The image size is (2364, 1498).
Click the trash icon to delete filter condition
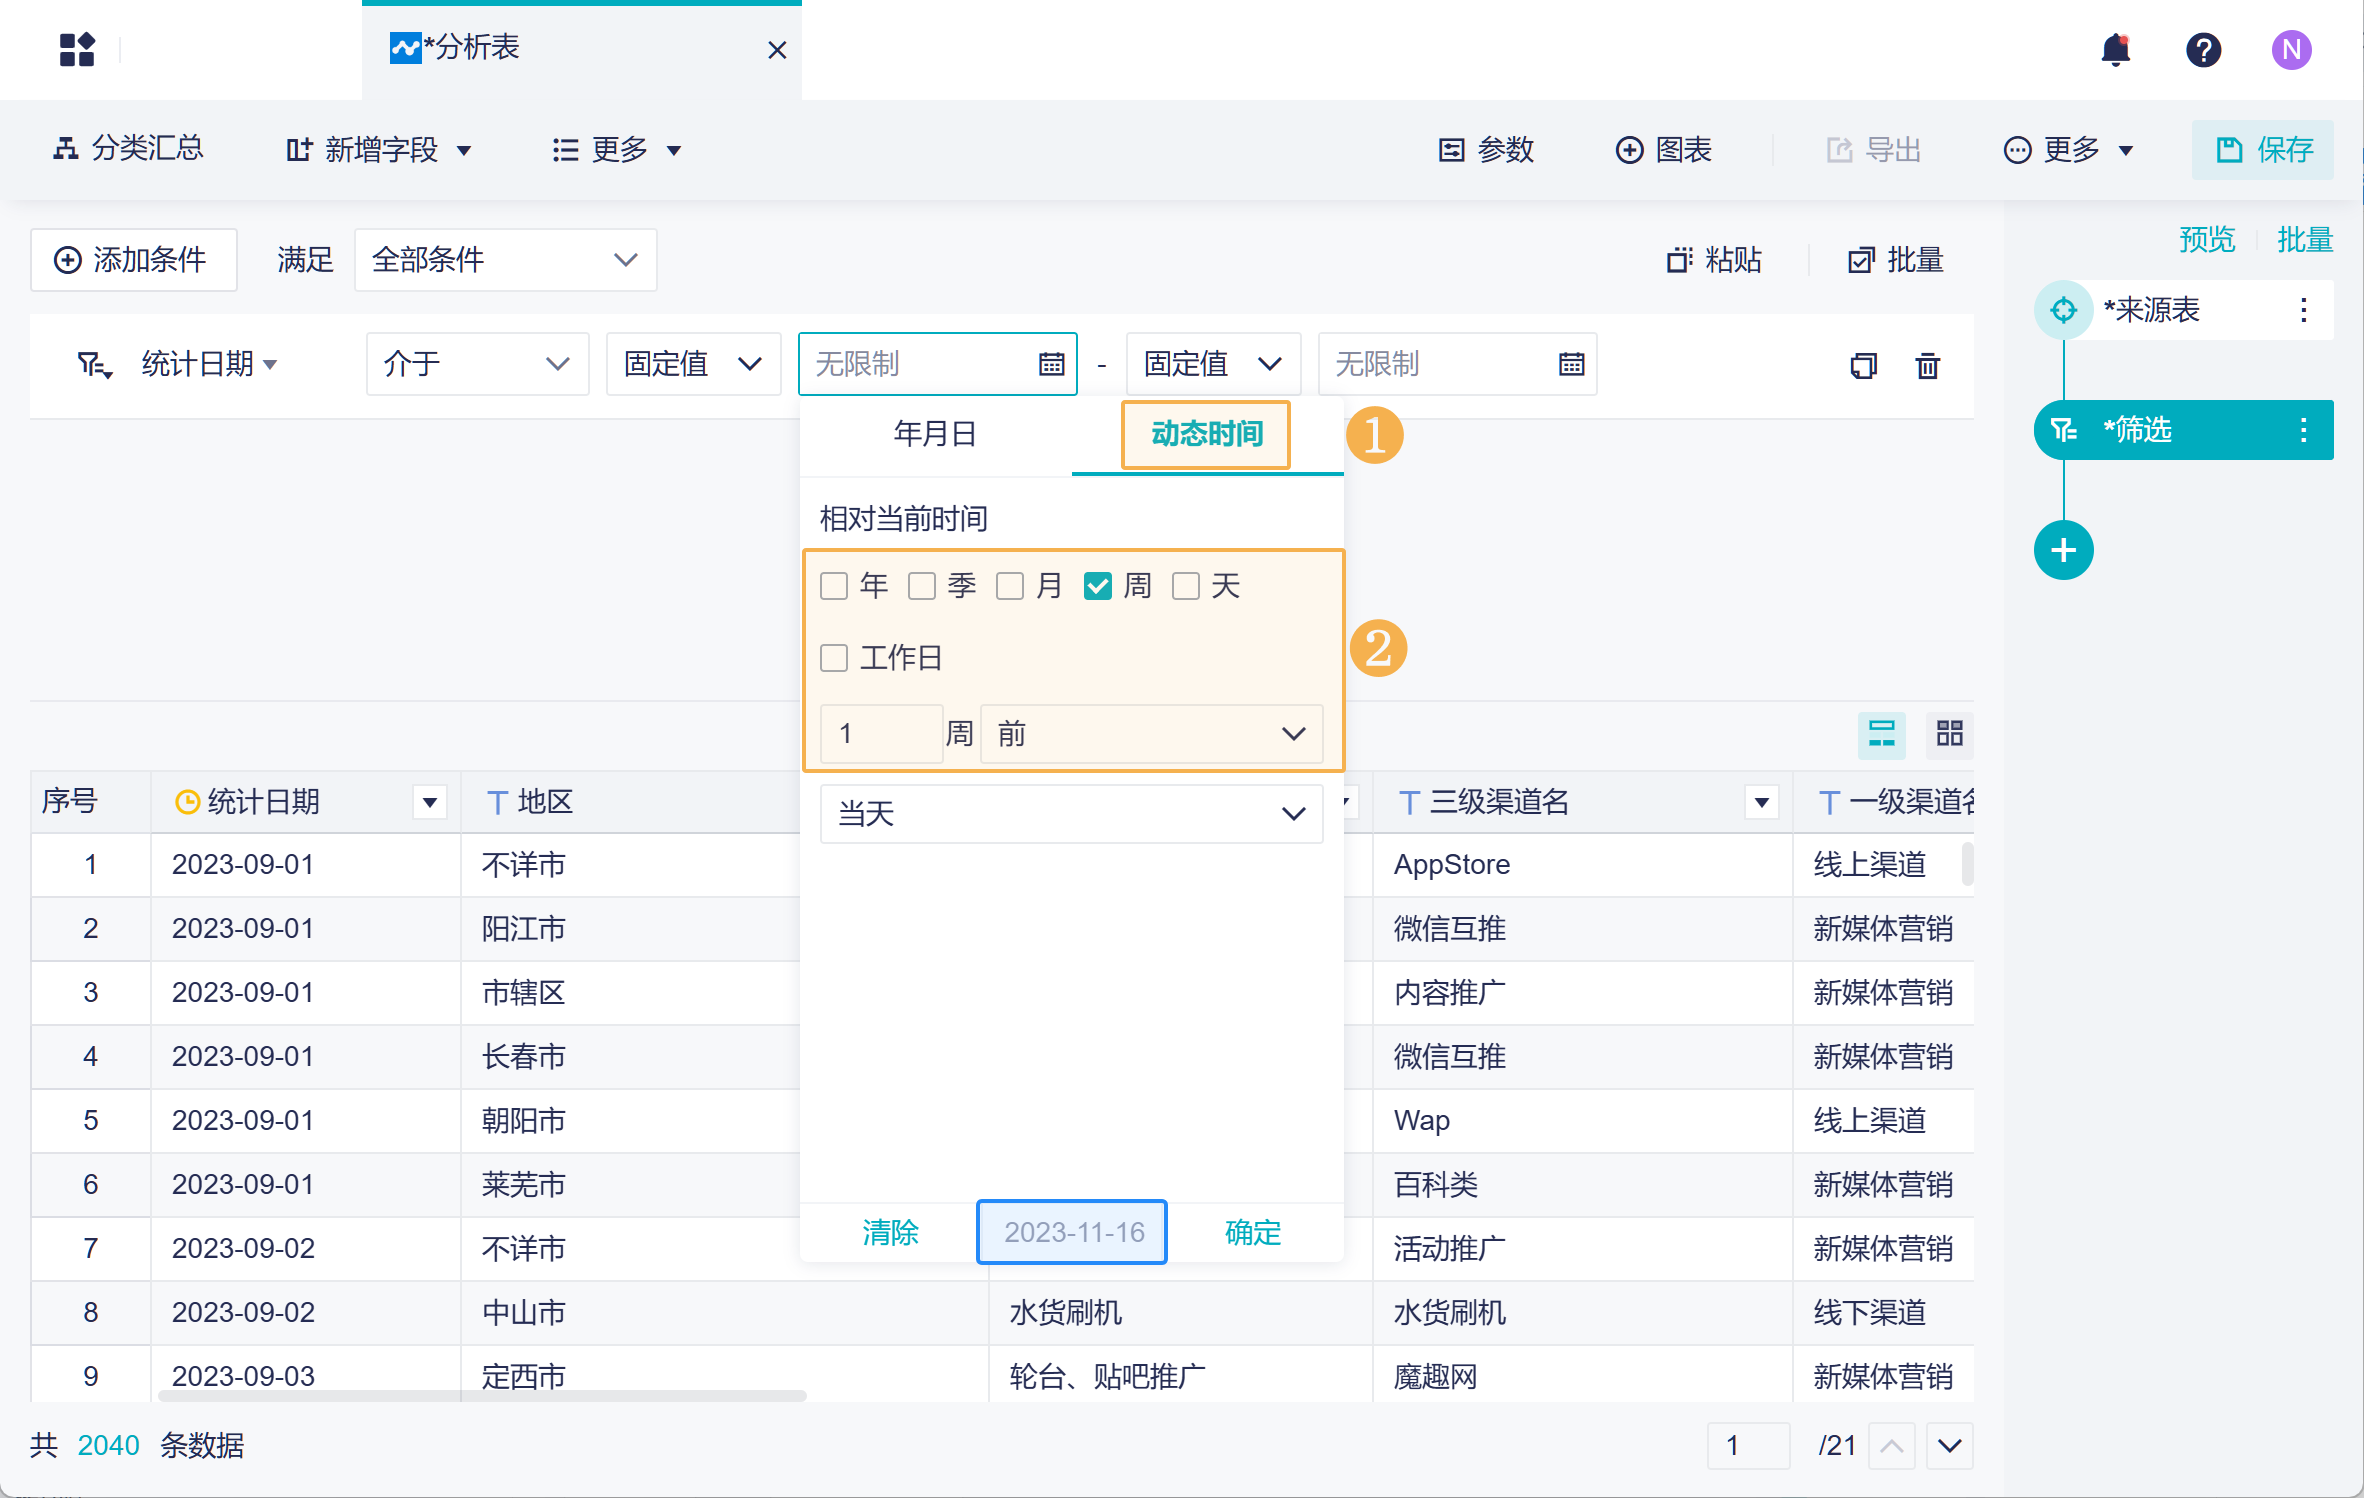(1927, 365)
